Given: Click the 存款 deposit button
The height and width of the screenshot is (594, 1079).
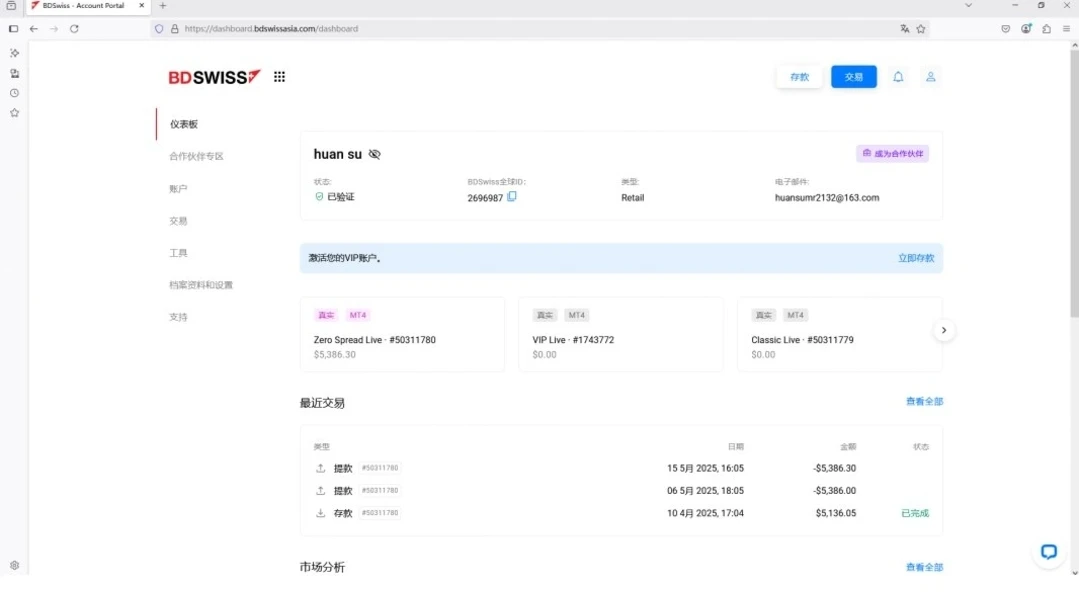Looking at the screenshot, I should 799,77.
